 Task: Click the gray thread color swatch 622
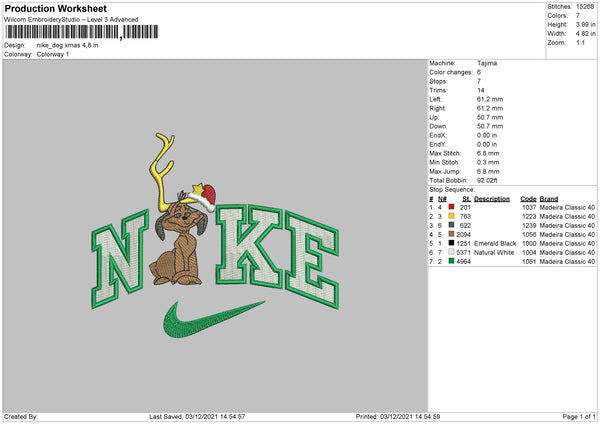point(452,225)
